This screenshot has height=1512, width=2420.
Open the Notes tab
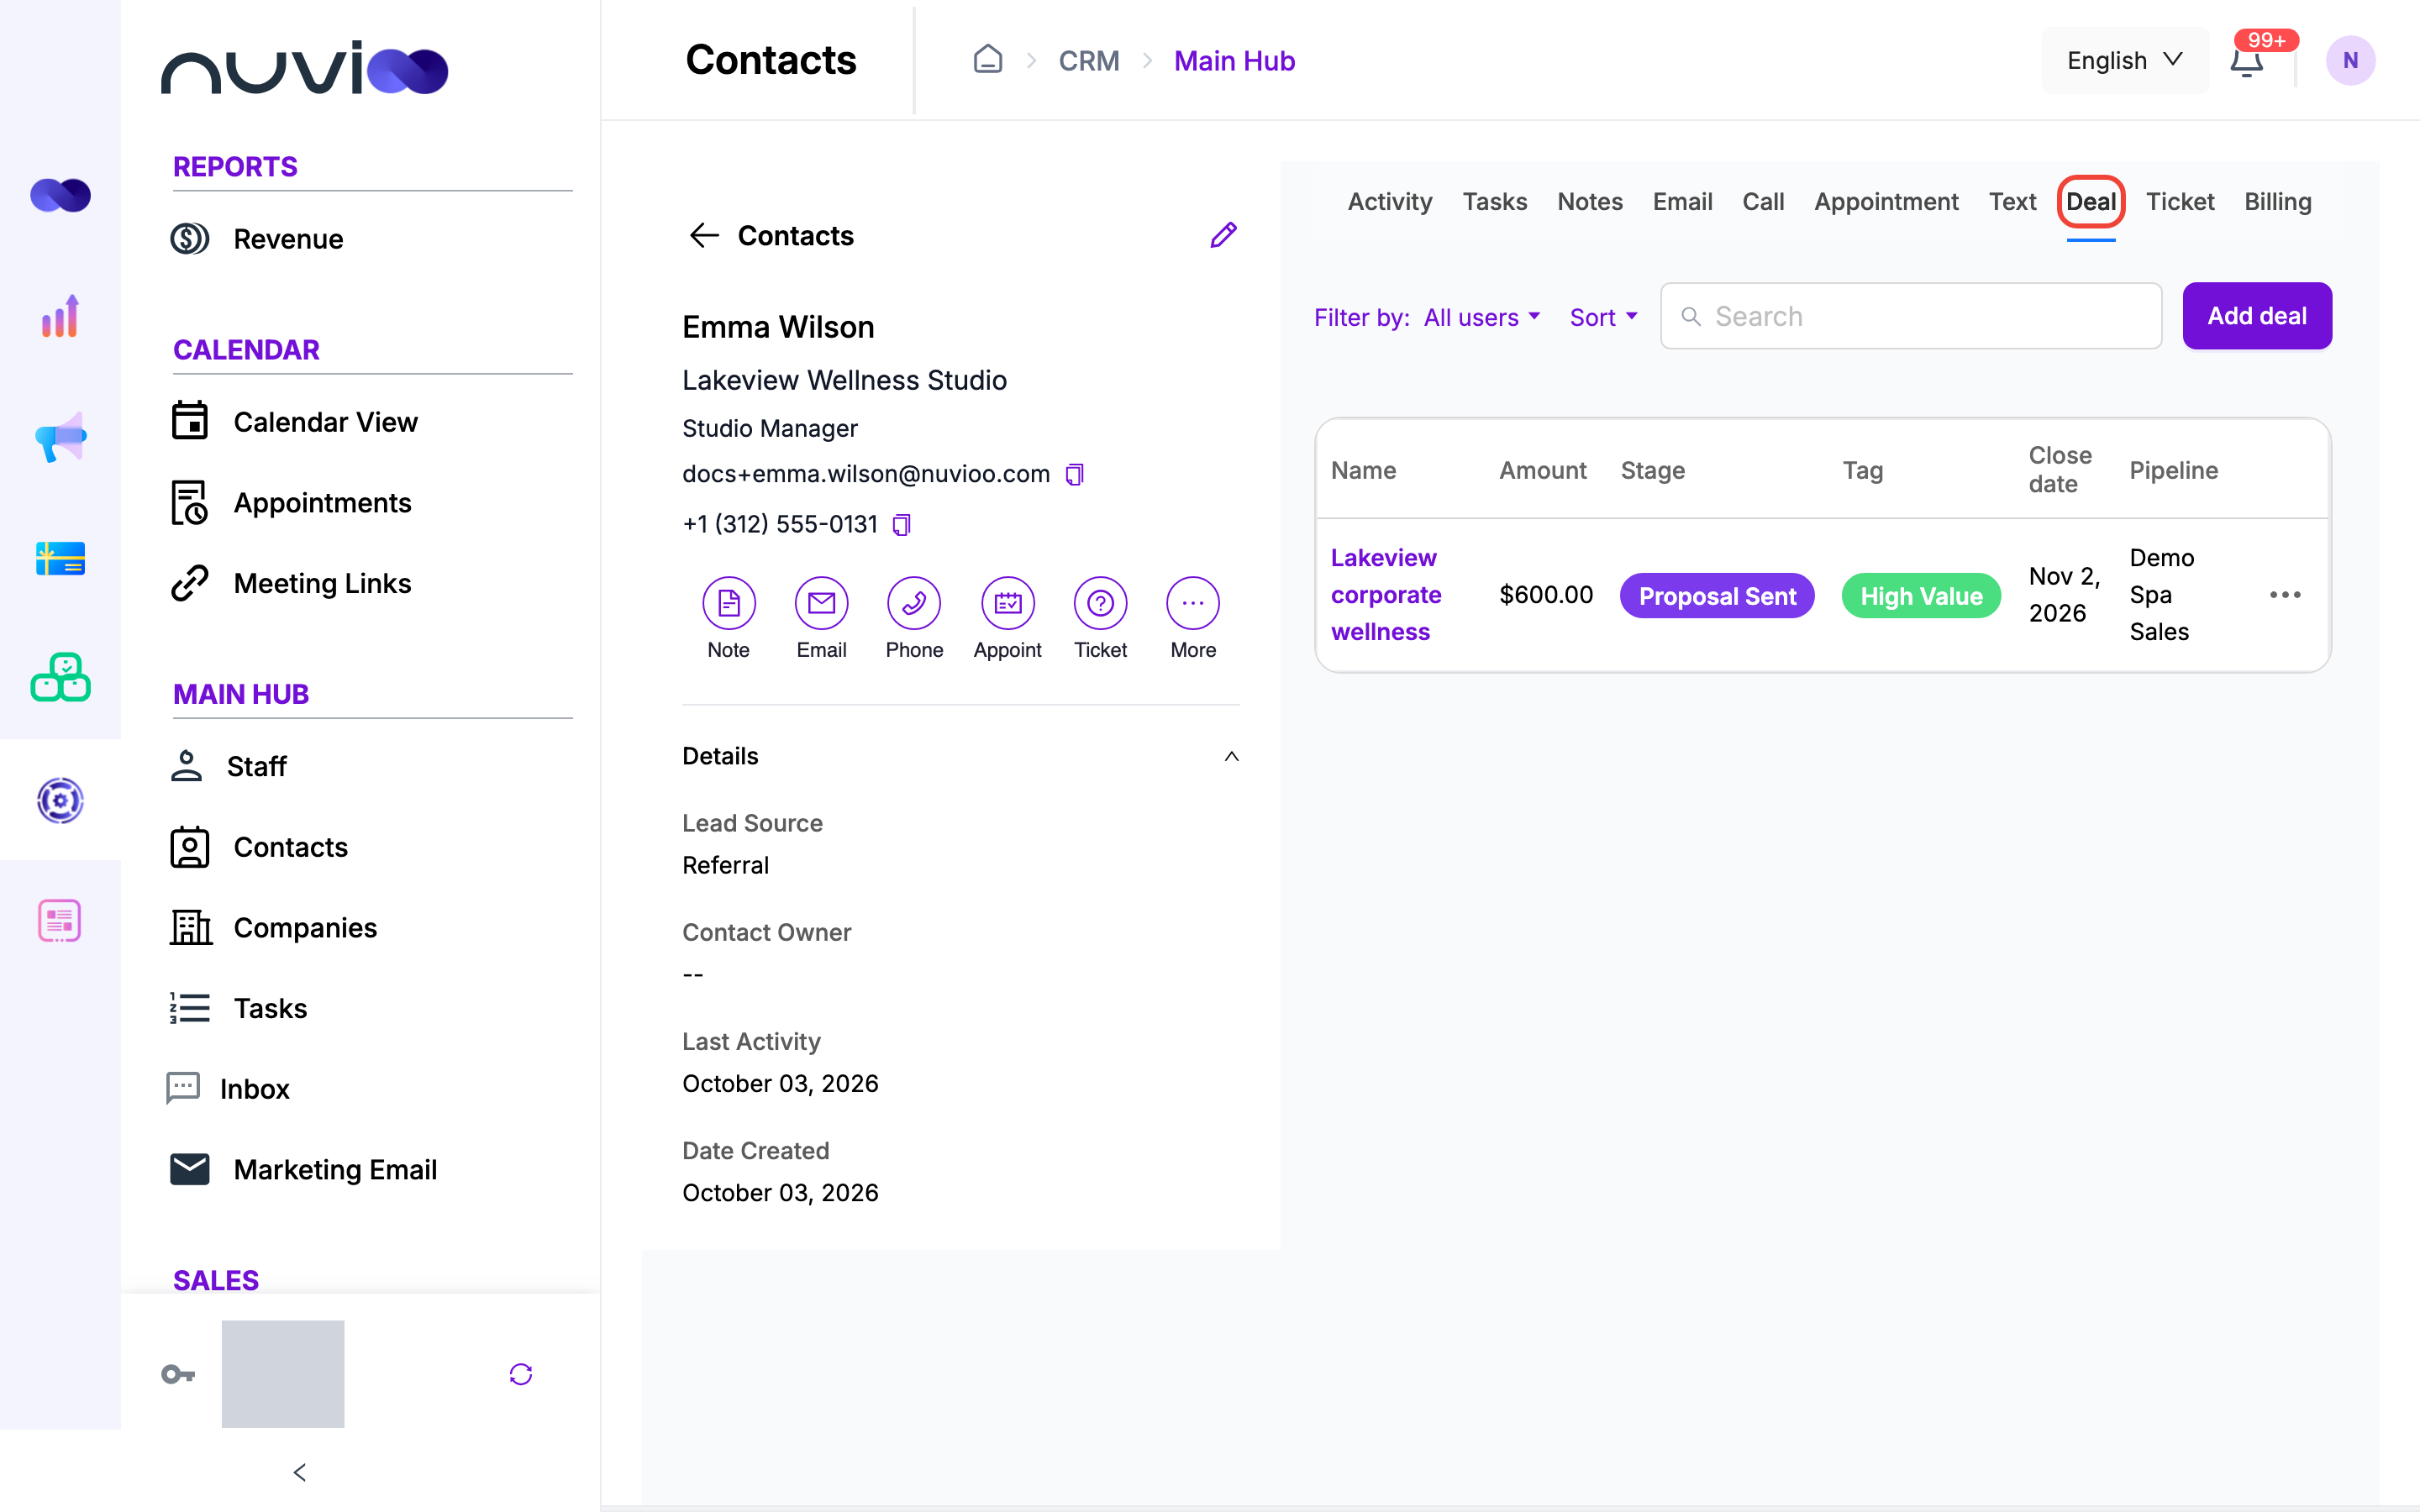point(1589,202)
